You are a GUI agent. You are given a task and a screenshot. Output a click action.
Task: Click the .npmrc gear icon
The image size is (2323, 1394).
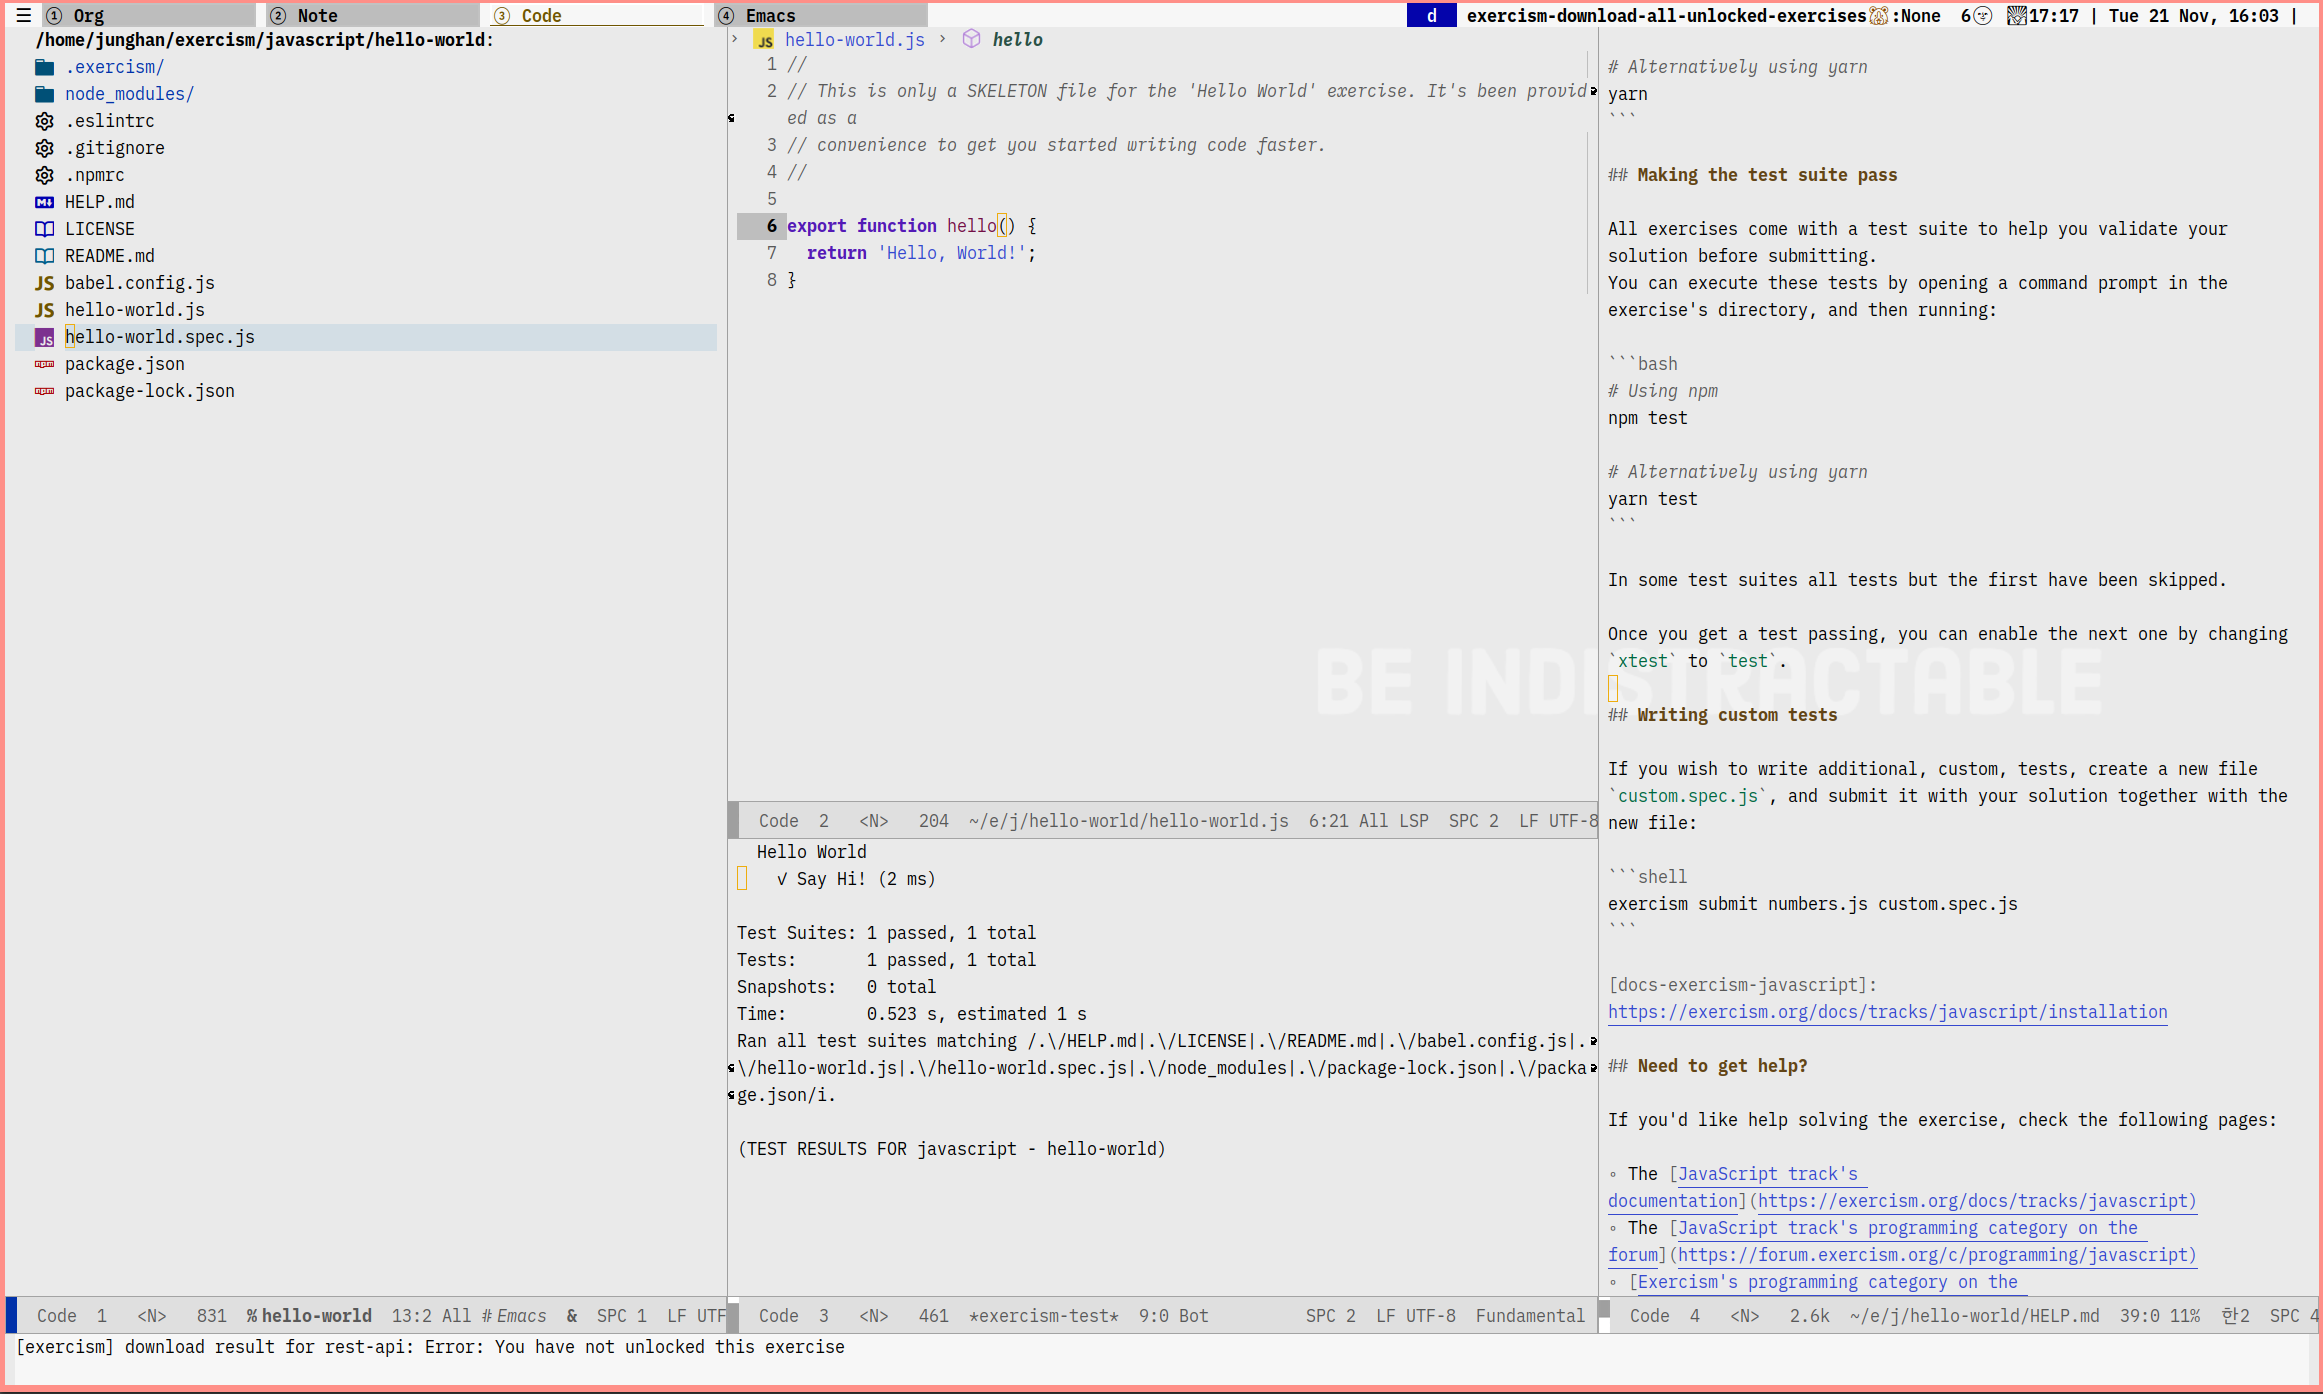44,175
